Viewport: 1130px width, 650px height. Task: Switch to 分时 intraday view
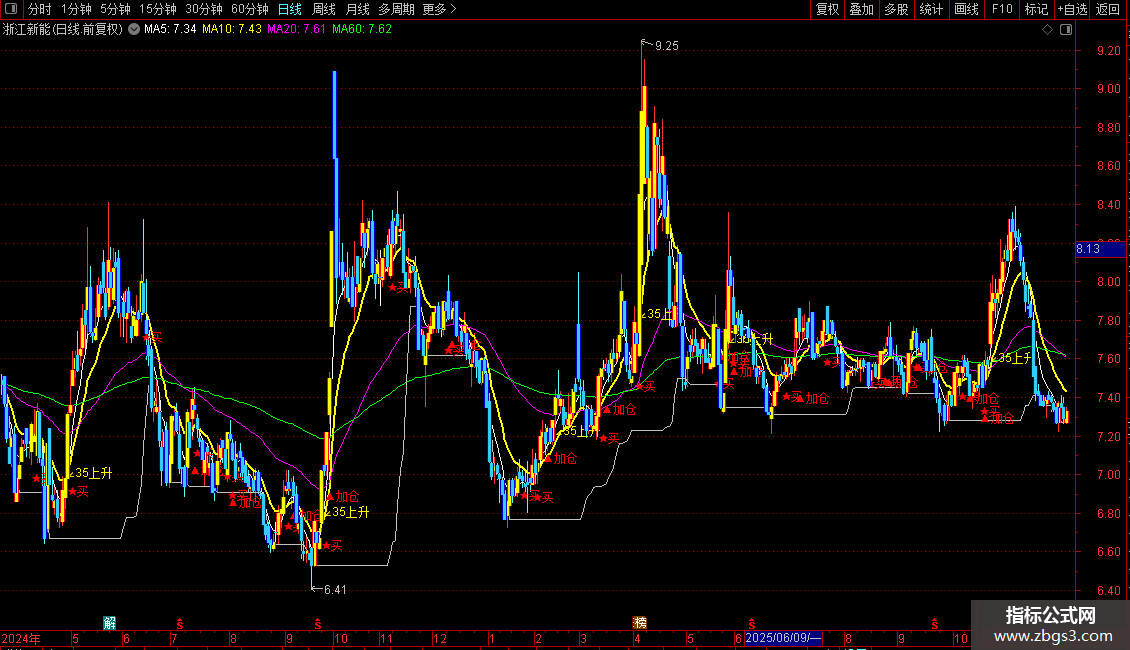(40, 9)
